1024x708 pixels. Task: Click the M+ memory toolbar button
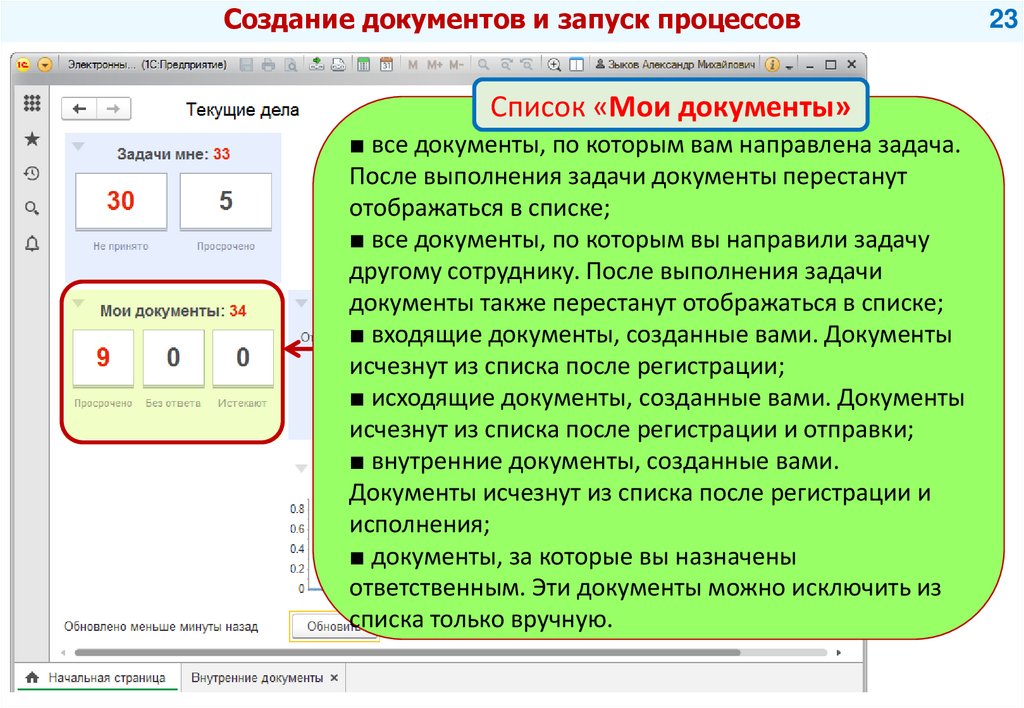click(x=435, y=65)
